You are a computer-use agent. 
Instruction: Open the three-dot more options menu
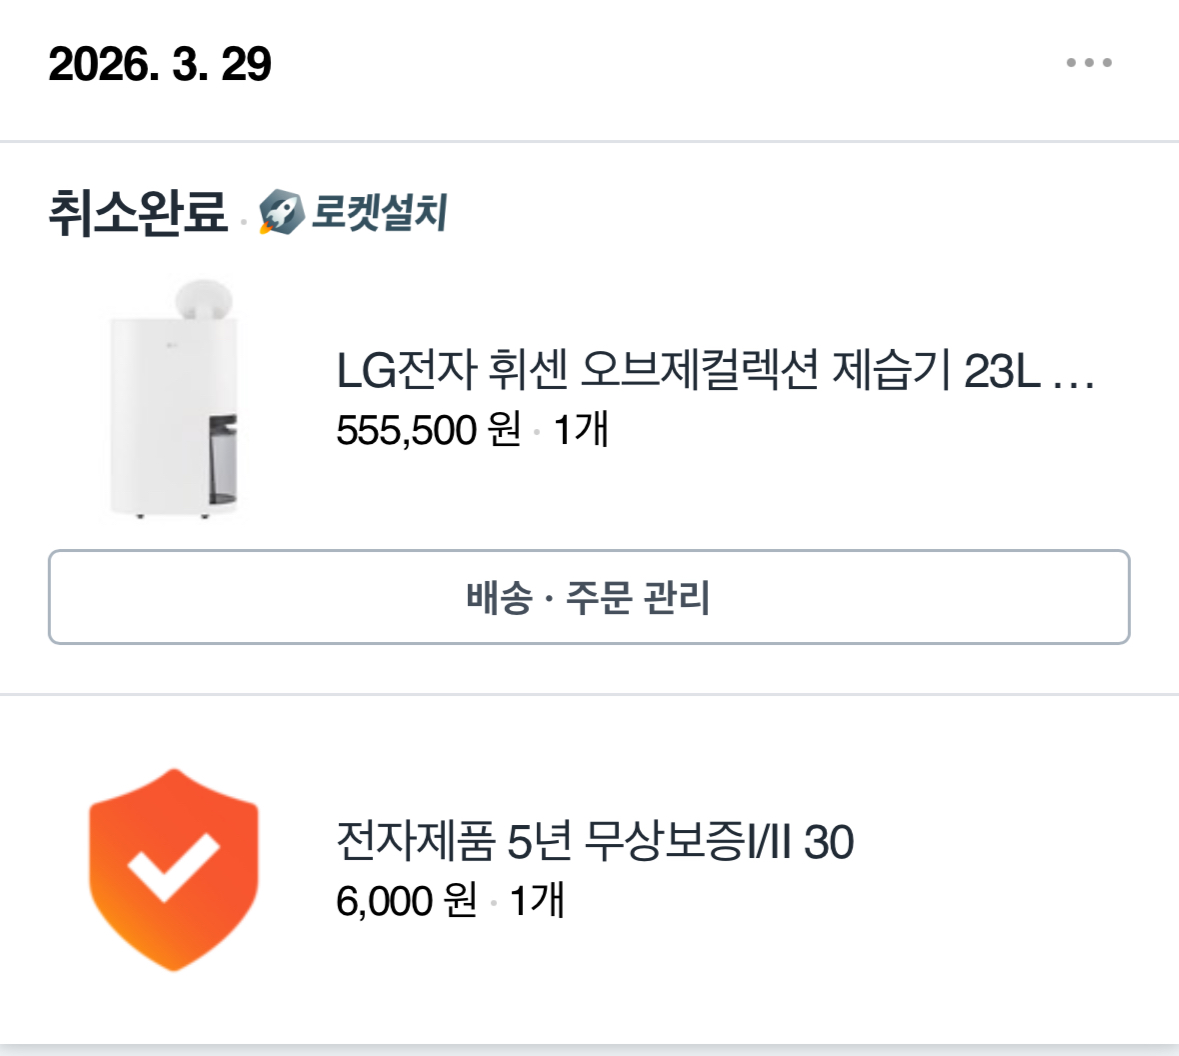1089,63
